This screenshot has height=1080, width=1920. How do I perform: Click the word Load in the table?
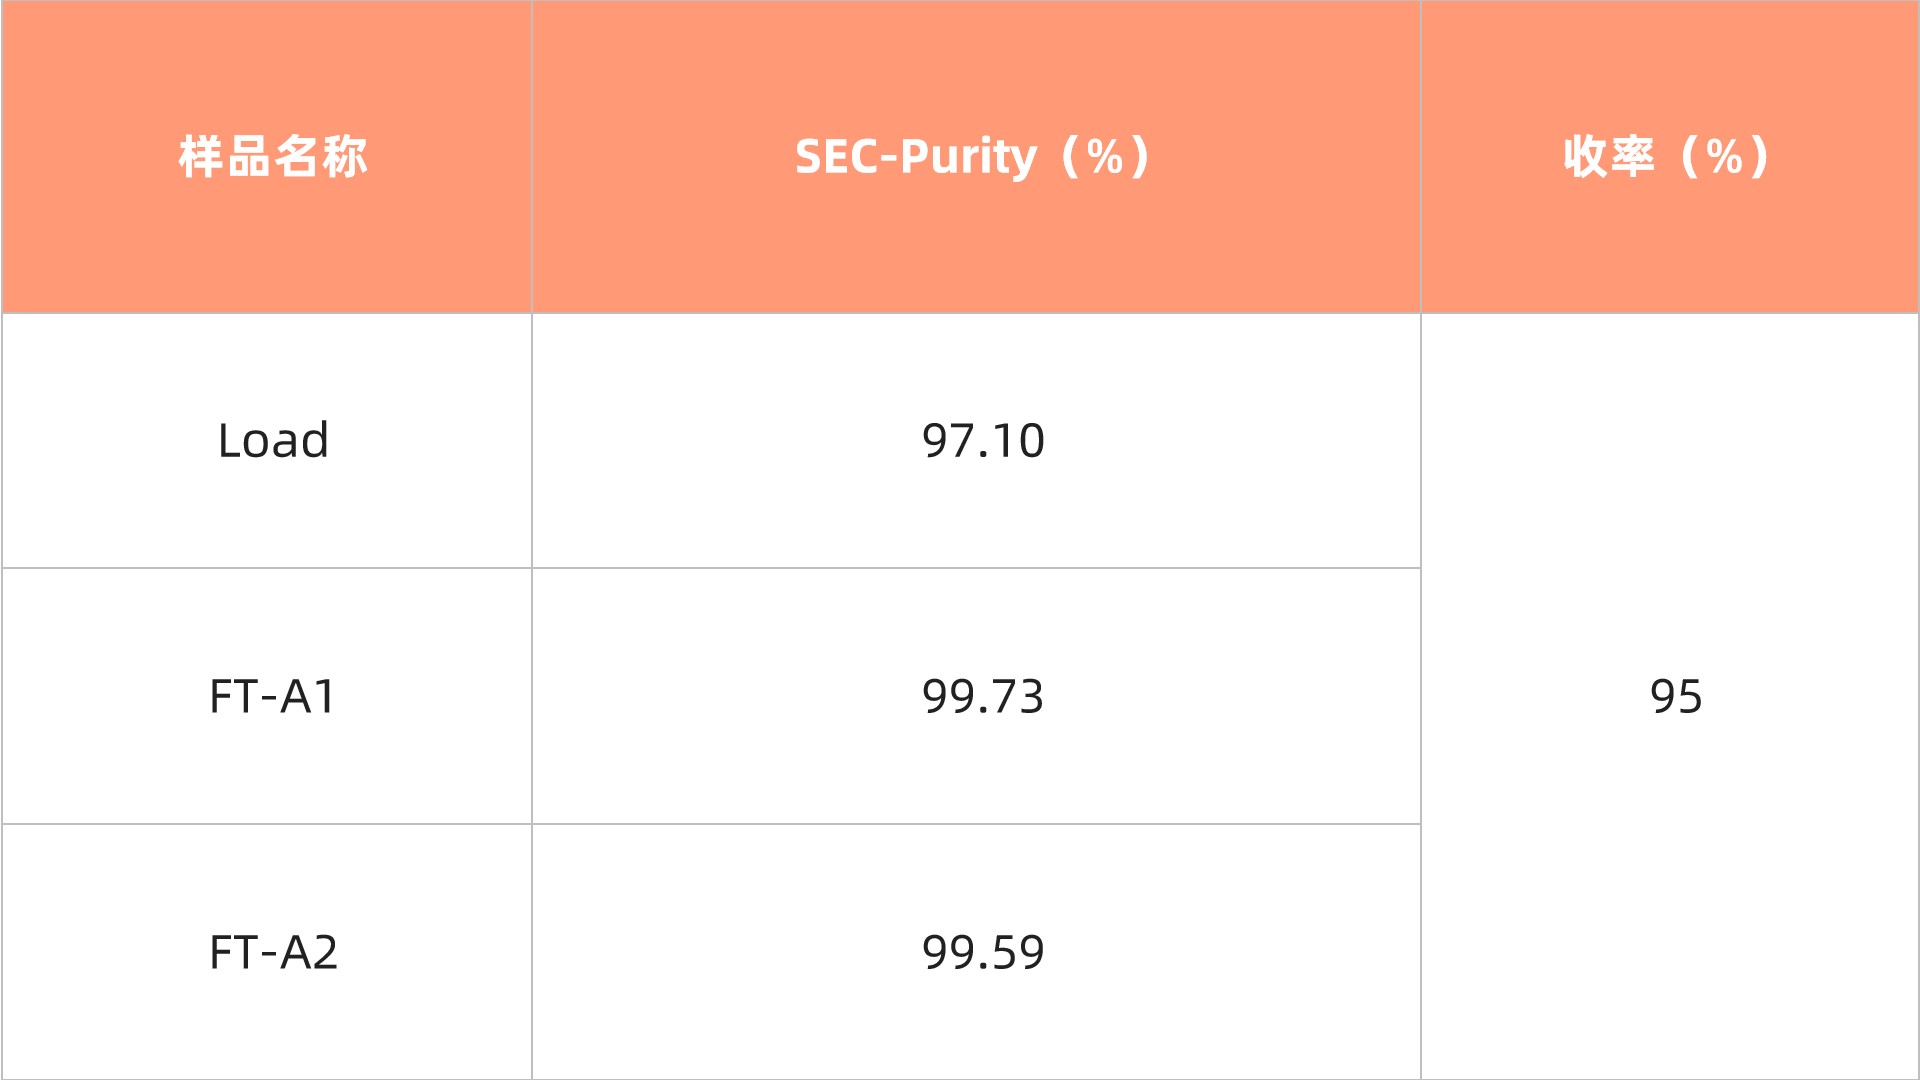273,441
